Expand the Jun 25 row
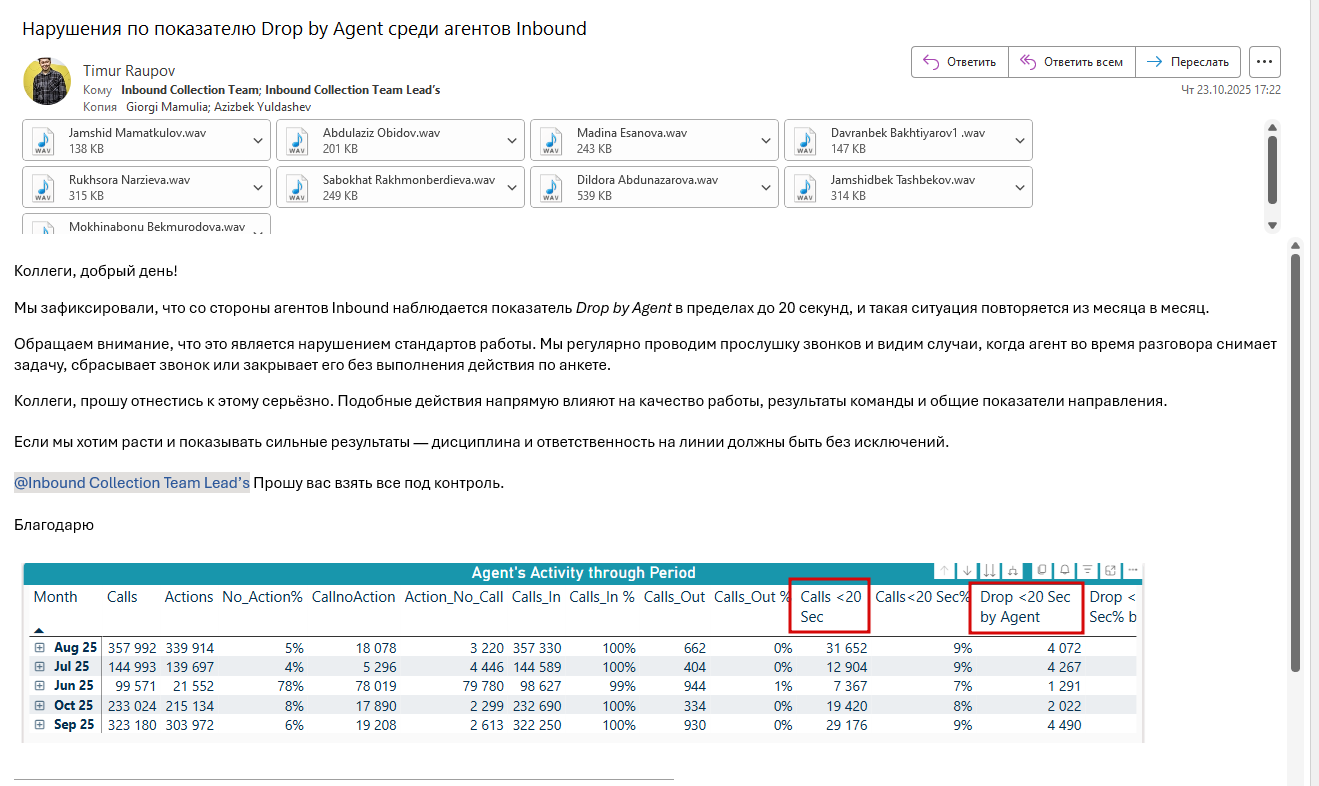1319x786 pixels. (x=40, y=686)
